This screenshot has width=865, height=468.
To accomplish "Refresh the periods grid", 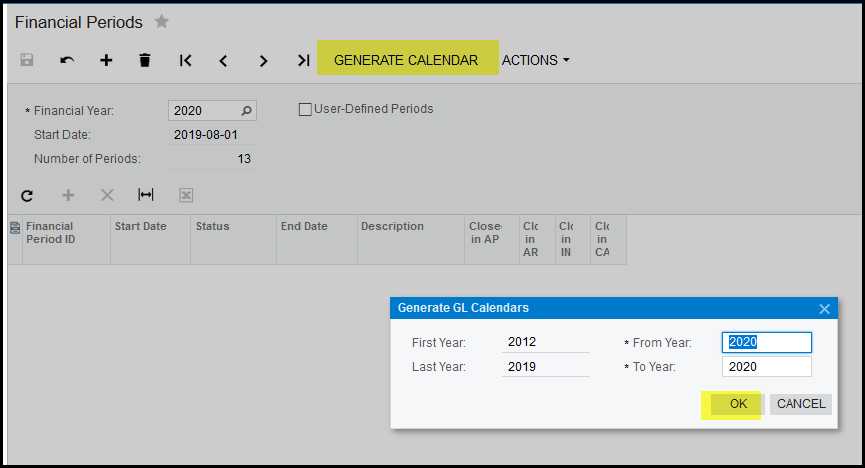I will (27, 195).
